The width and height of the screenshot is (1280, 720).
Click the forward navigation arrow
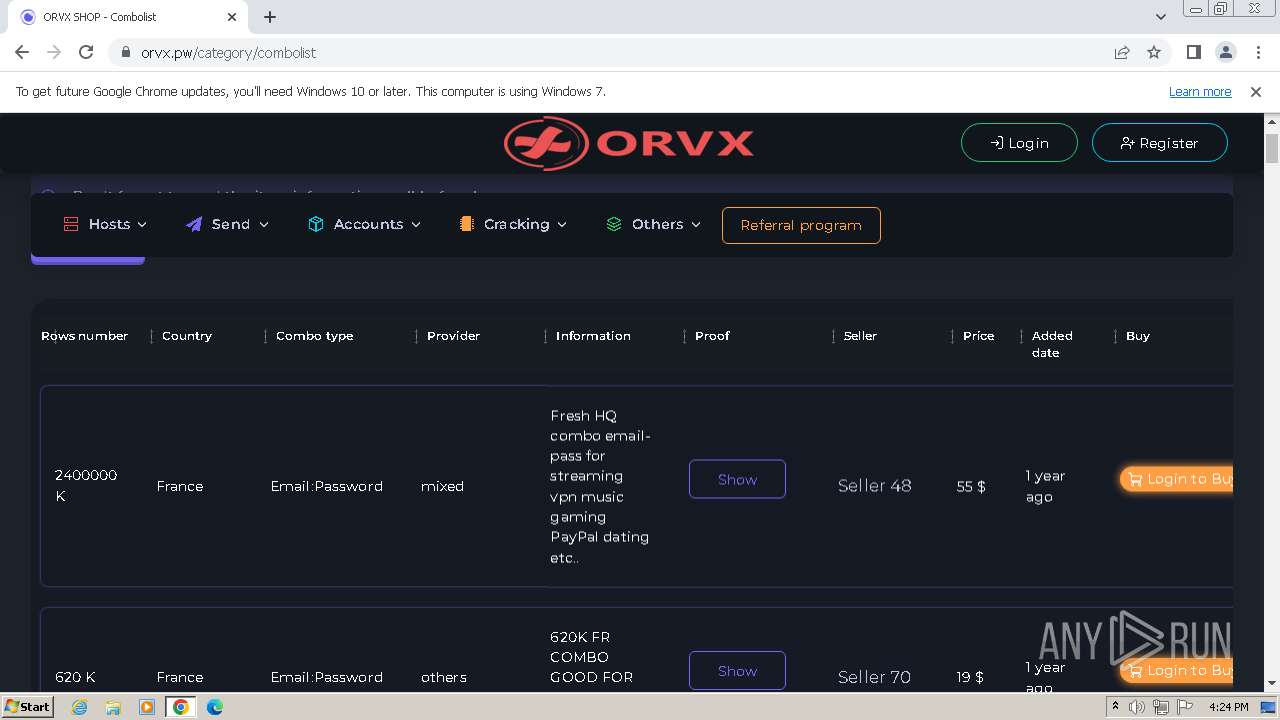[x=54, y=52]
